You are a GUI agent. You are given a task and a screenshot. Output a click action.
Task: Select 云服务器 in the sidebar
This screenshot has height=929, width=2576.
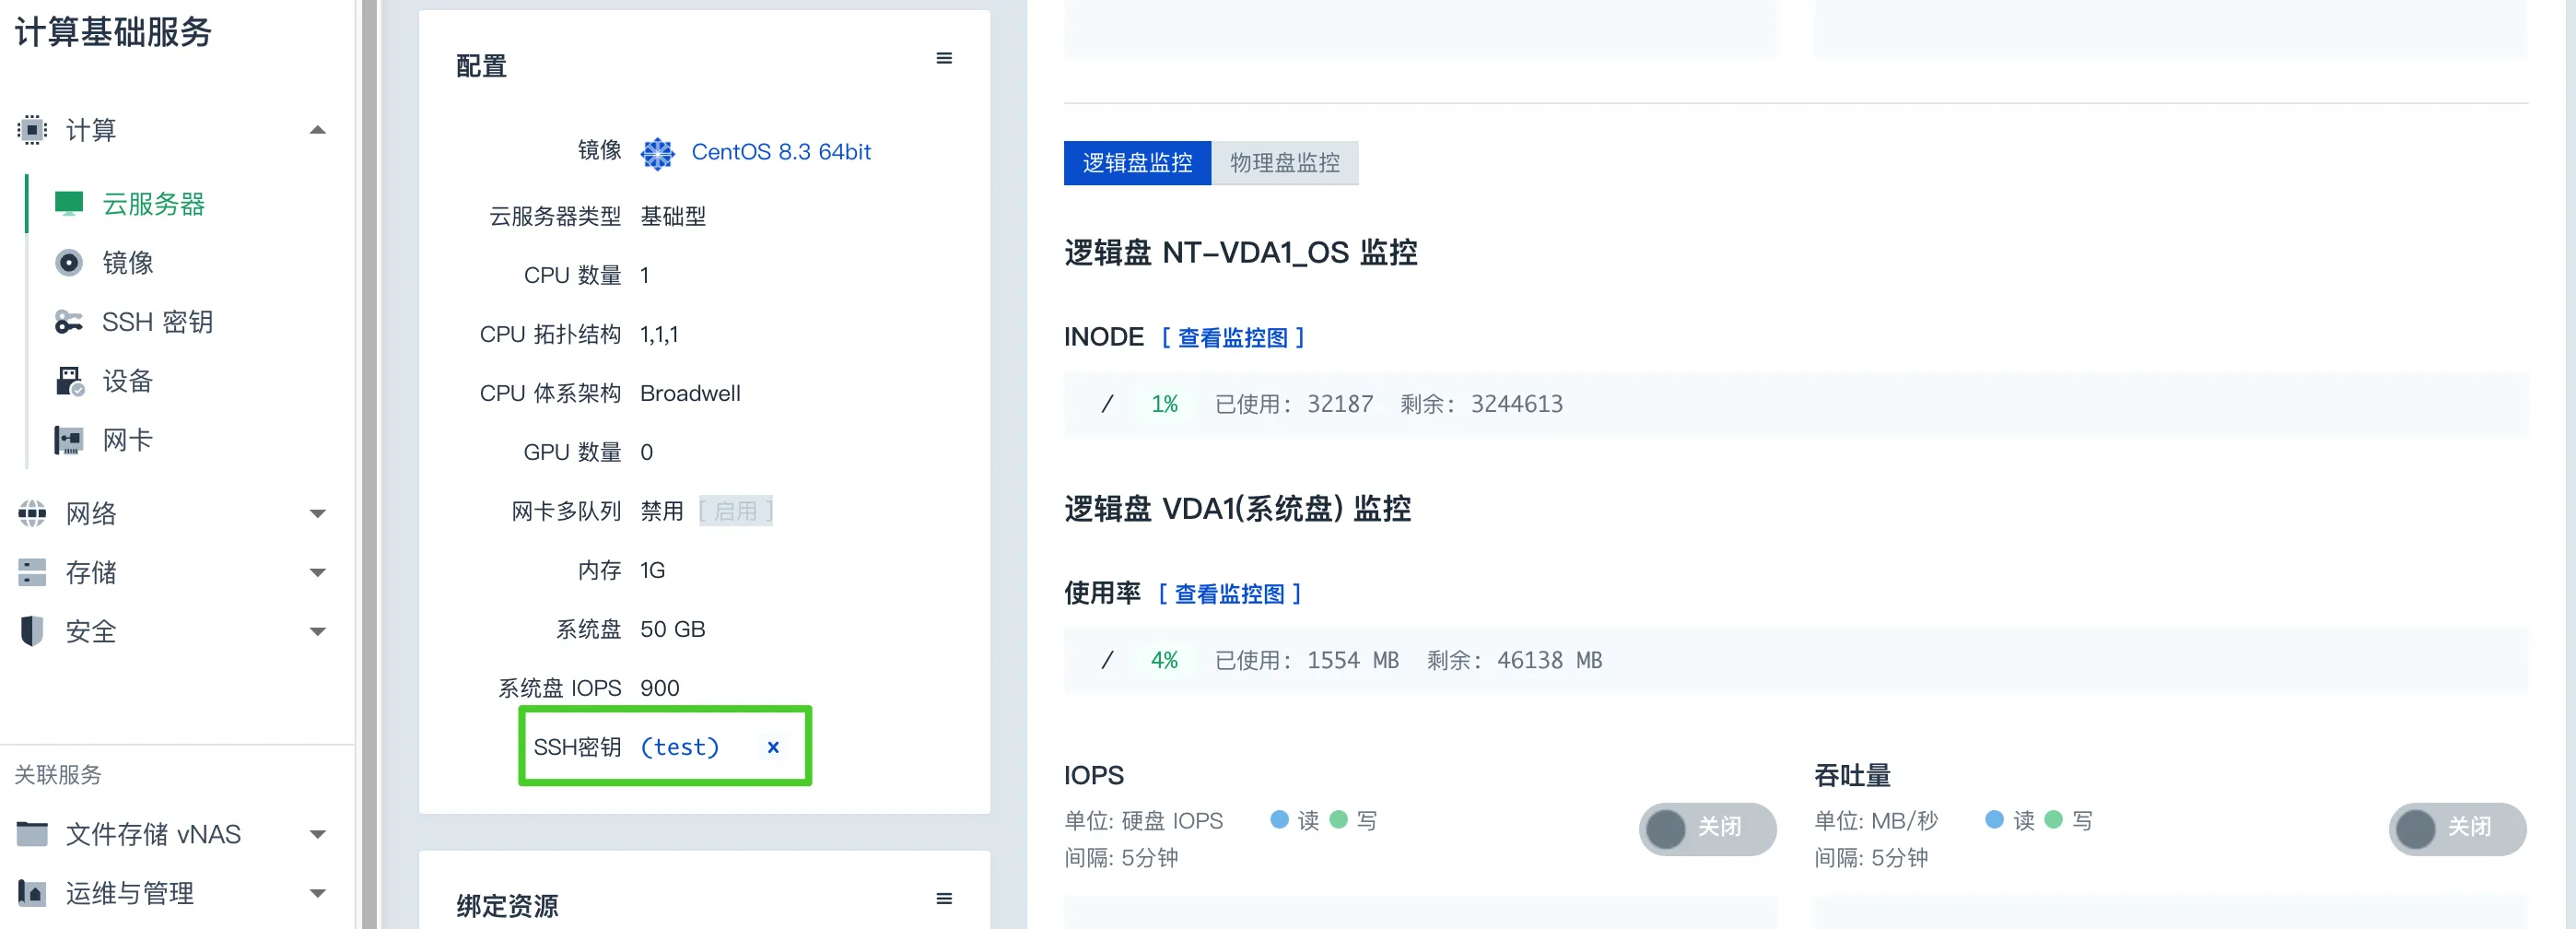tap(153, 204)
